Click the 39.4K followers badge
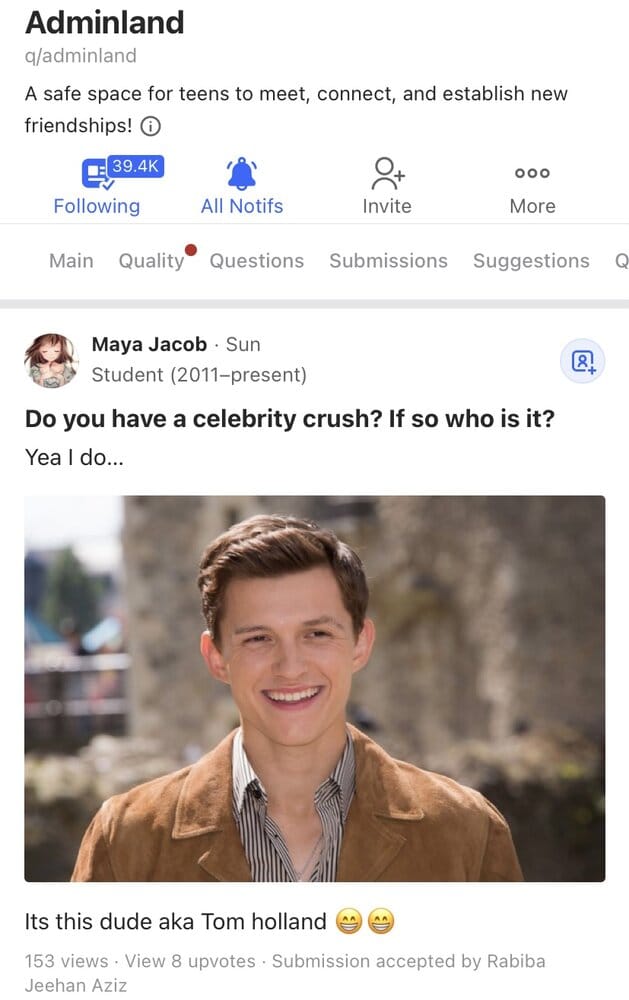Image resolution: width=629 pixels, height=1000 pixels. point(135,166)
